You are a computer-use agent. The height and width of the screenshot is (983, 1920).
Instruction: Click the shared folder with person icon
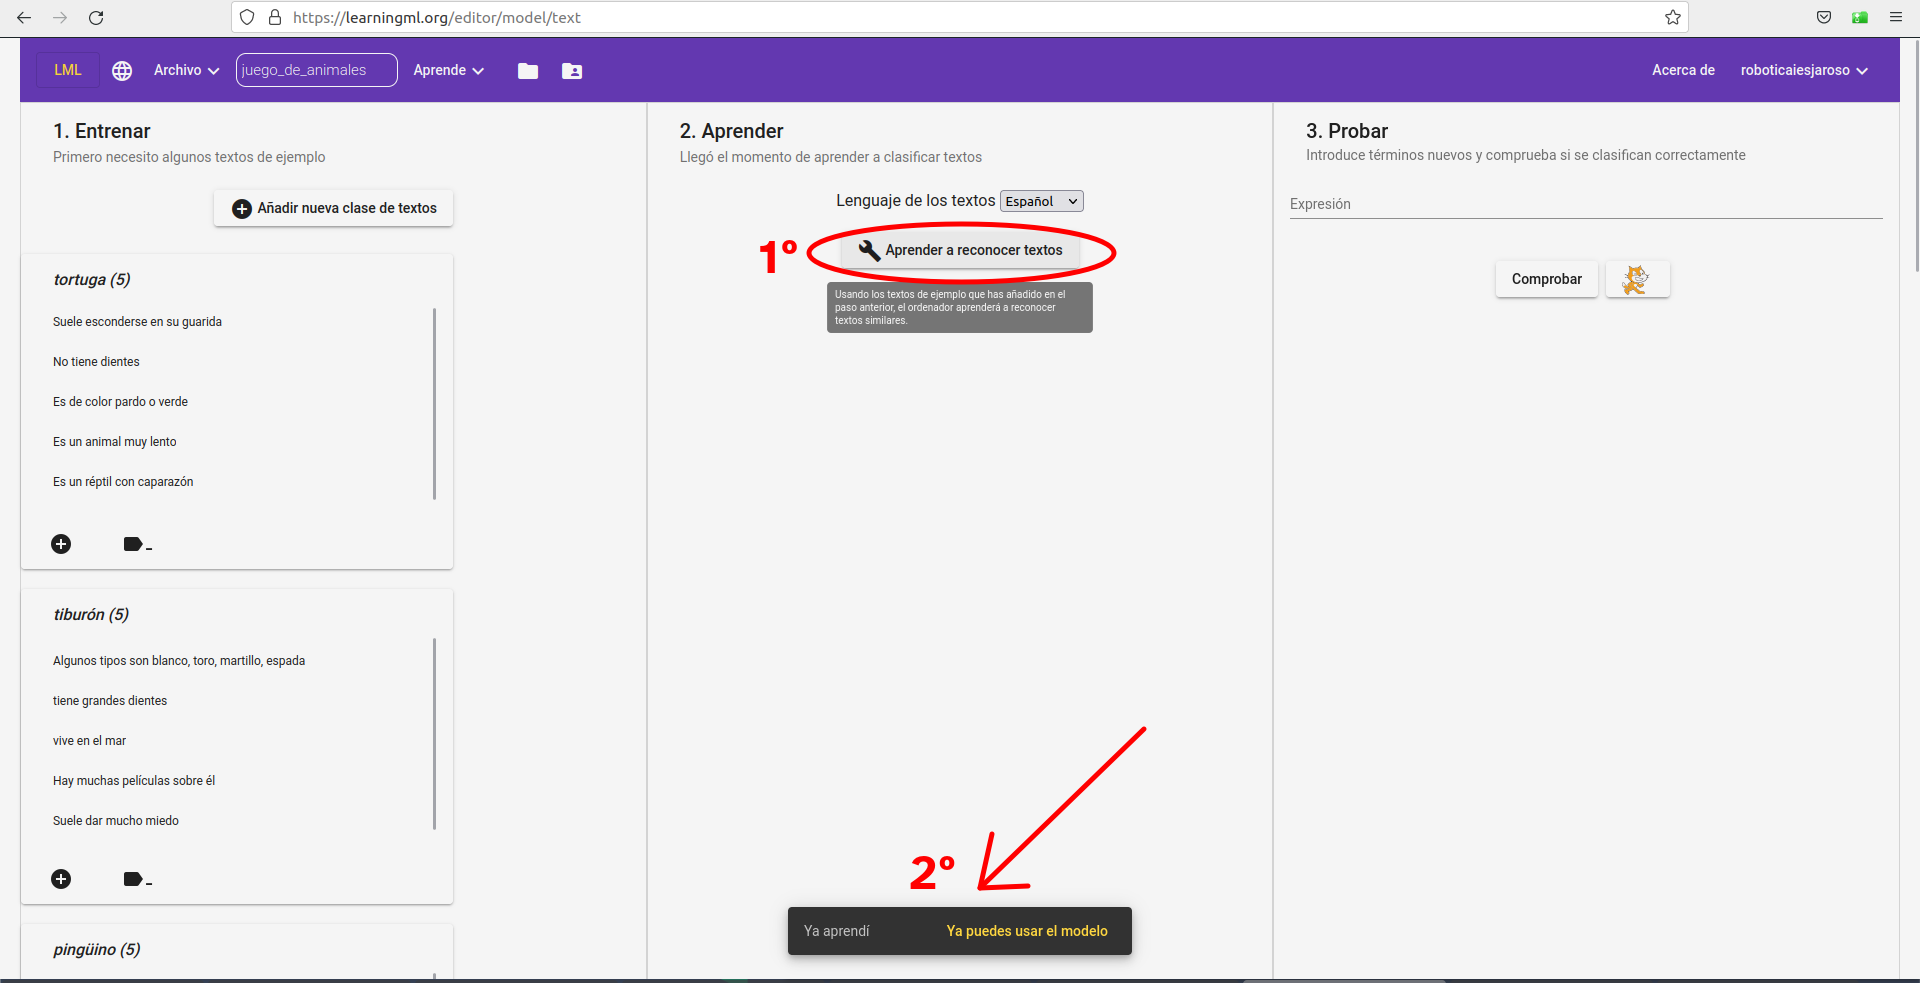572,70
